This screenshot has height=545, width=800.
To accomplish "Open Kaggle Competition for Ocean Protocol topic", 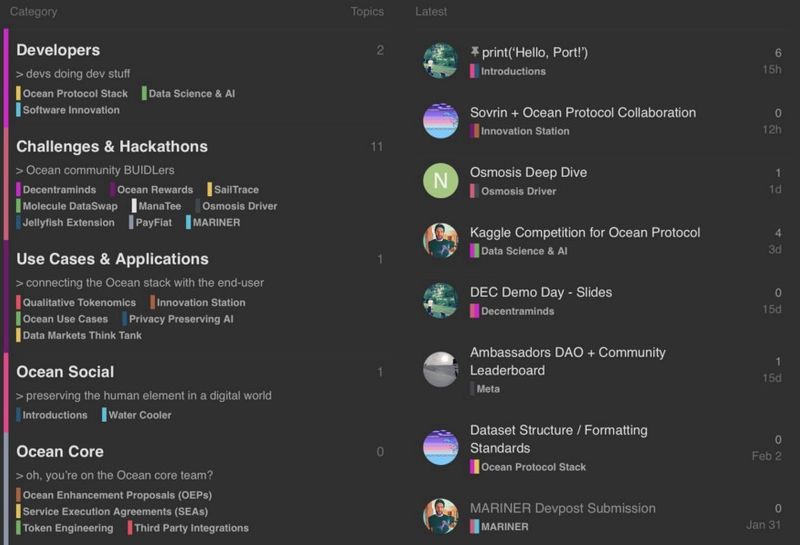I will pyautogui.click(x=585, y=232).
